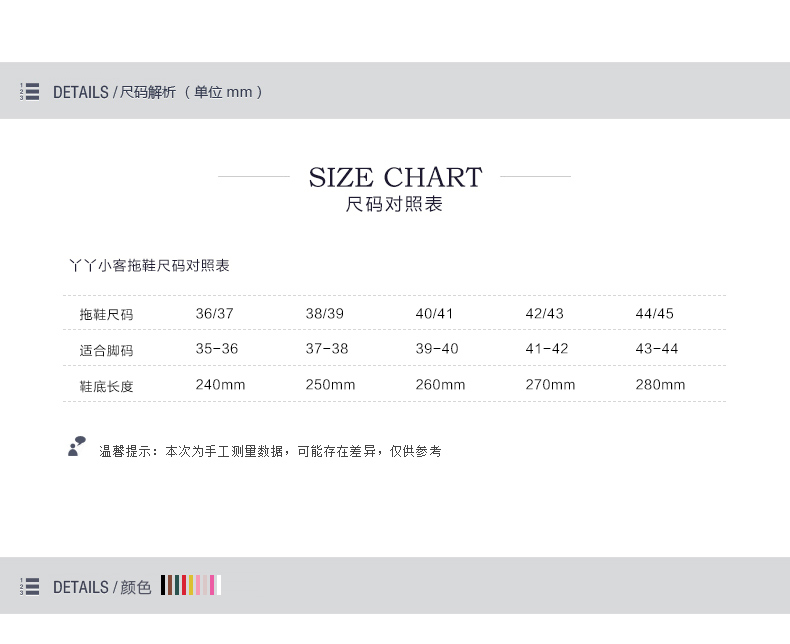This screenshot has height=644, width=790.
Task: Click the 拖鞋尺码 row label
Action: [106, 314]
